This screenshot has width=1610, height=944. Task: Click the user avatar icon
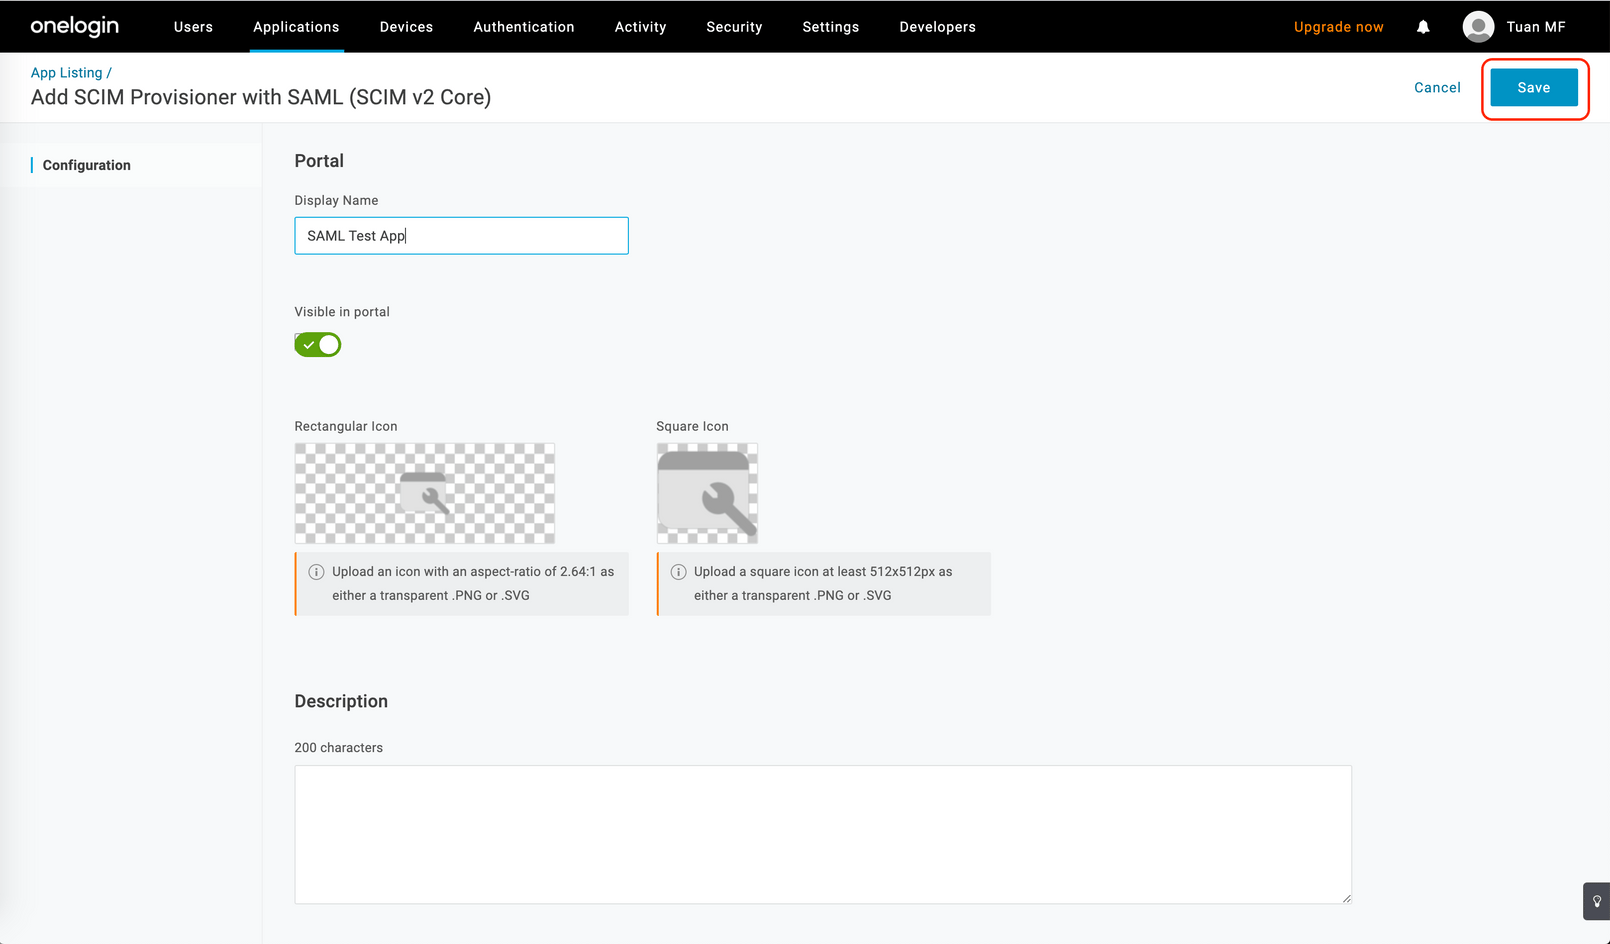coord(1478,27)
